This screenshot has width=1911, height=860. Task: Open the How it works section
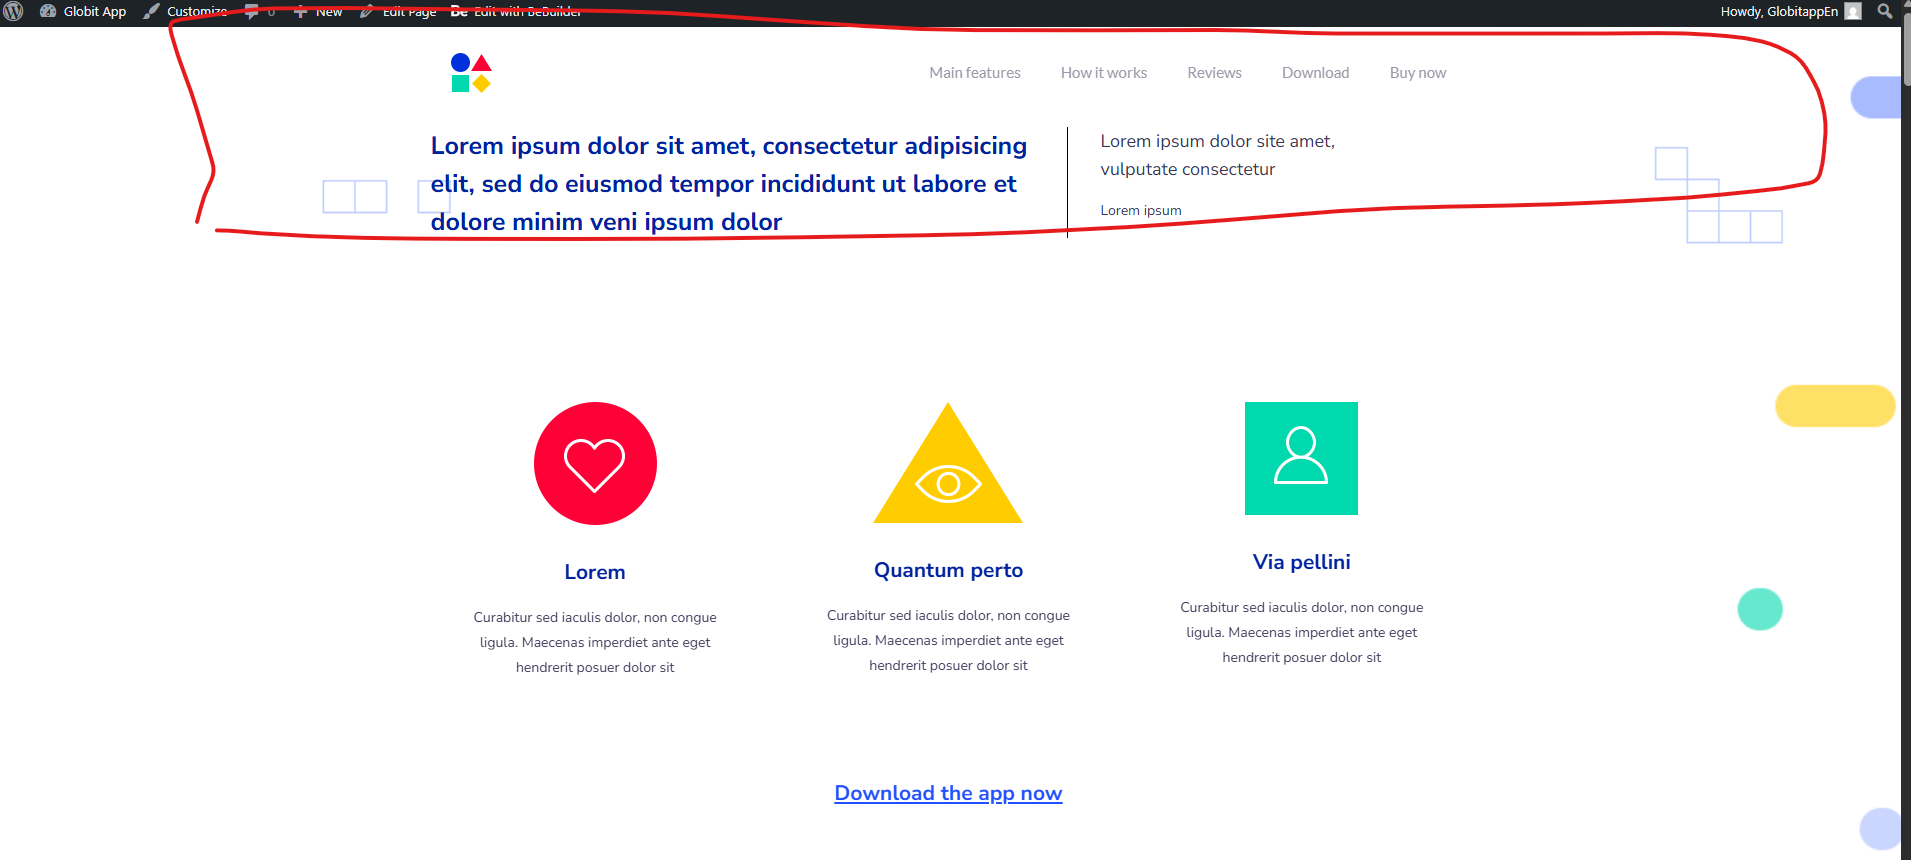(x=1103, y=73)
